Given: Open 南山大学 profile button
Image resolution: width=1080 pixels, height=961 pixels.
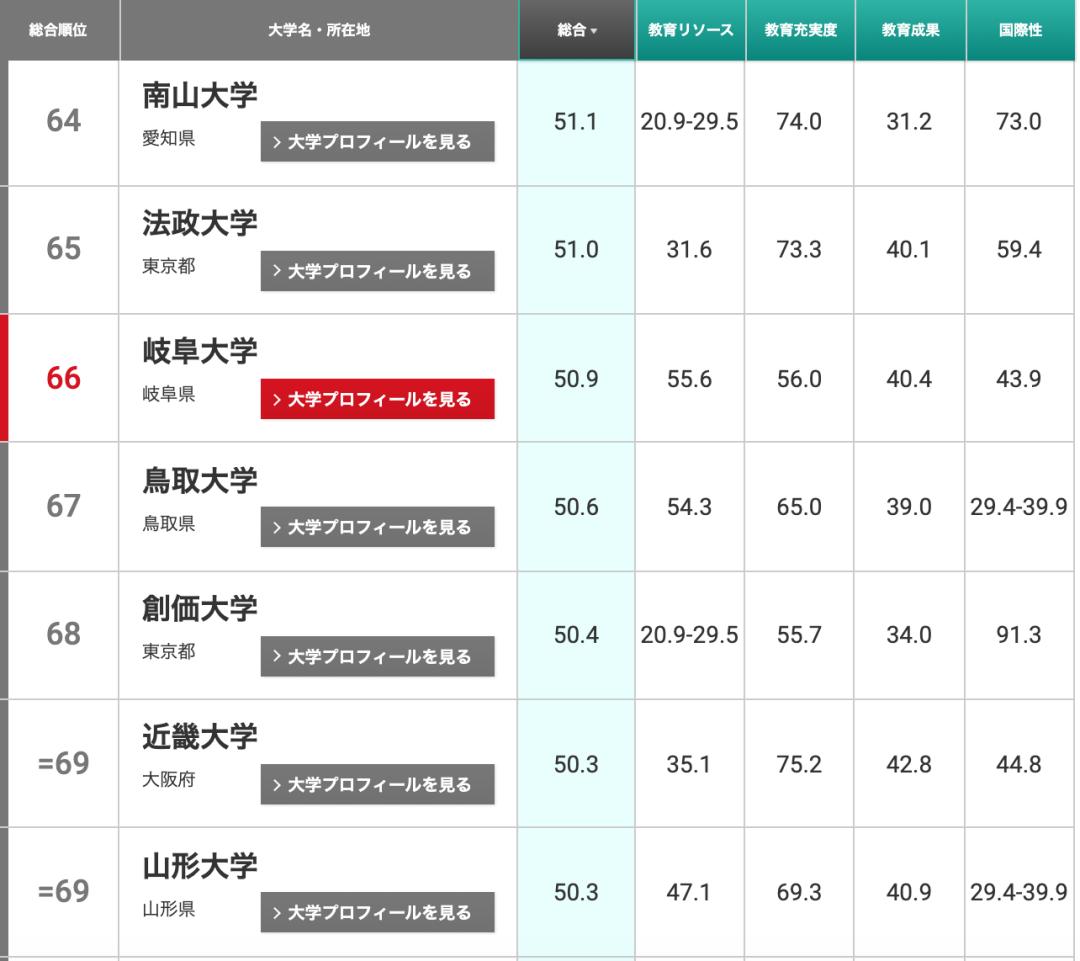Looking at the screenshot, I should (377, 141).
